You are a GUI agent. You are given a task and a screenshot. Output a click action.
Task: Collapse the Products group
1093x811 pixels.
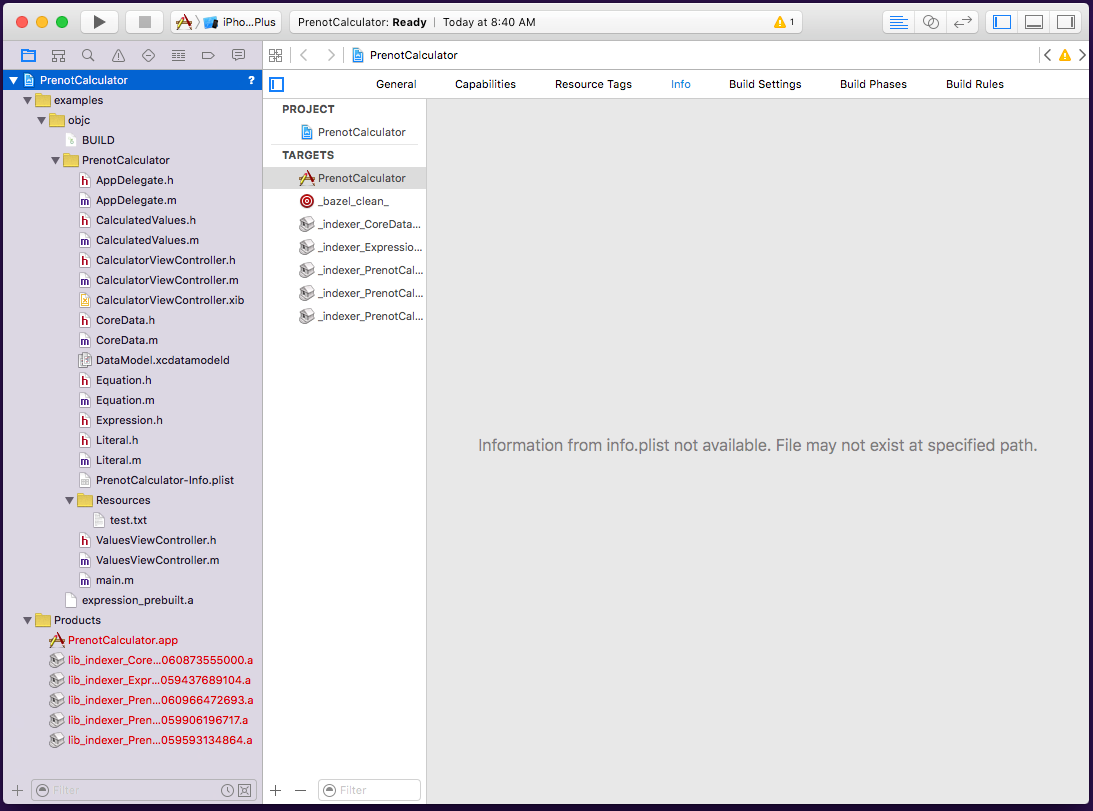28,621
